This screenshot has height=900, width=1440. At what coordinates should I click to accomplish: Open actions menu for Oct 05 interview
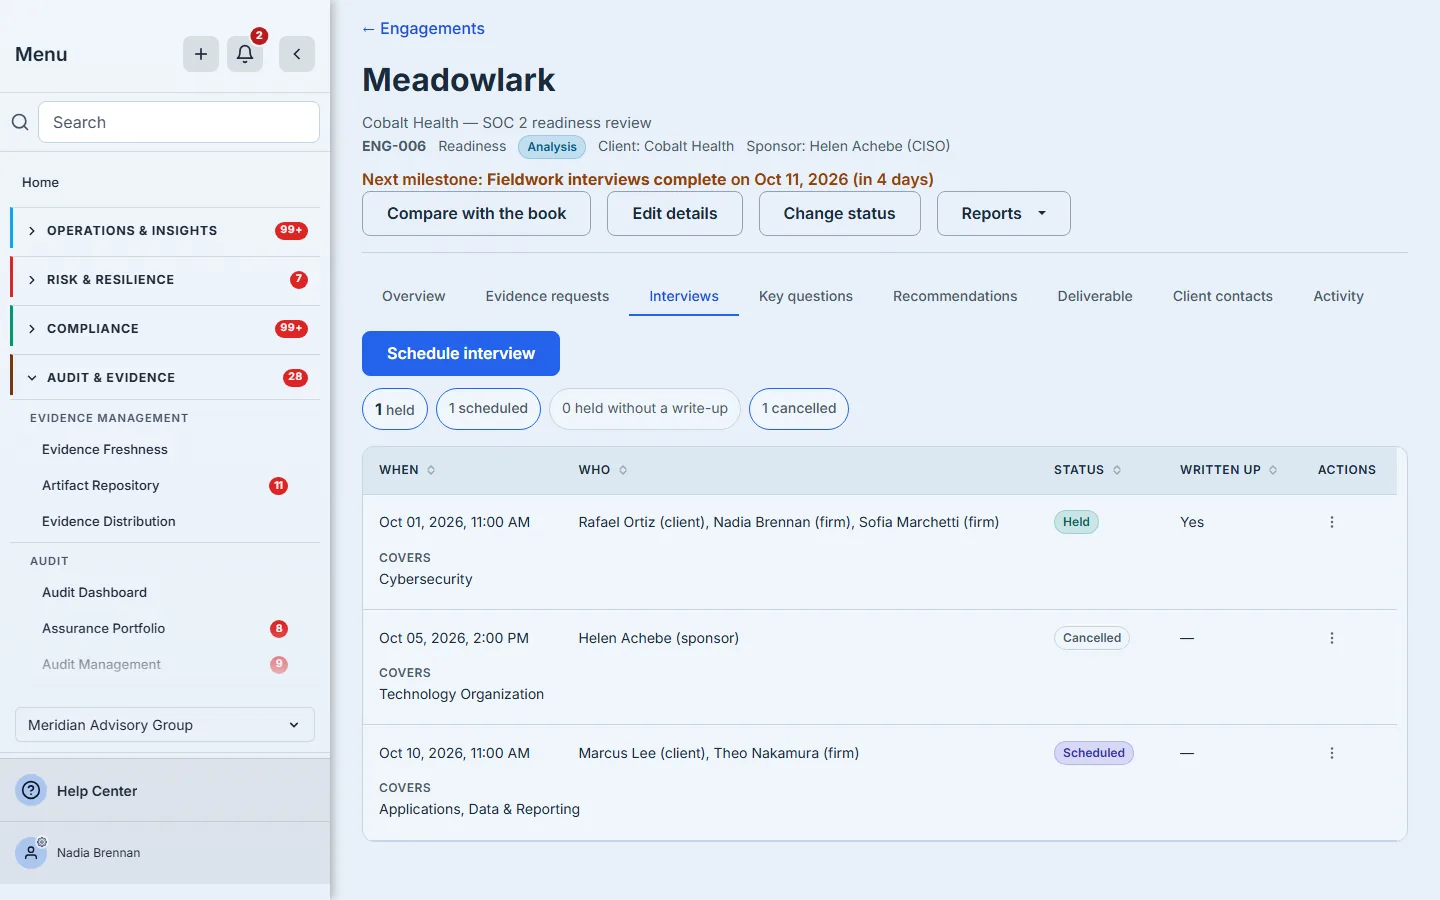[1332, 638]
